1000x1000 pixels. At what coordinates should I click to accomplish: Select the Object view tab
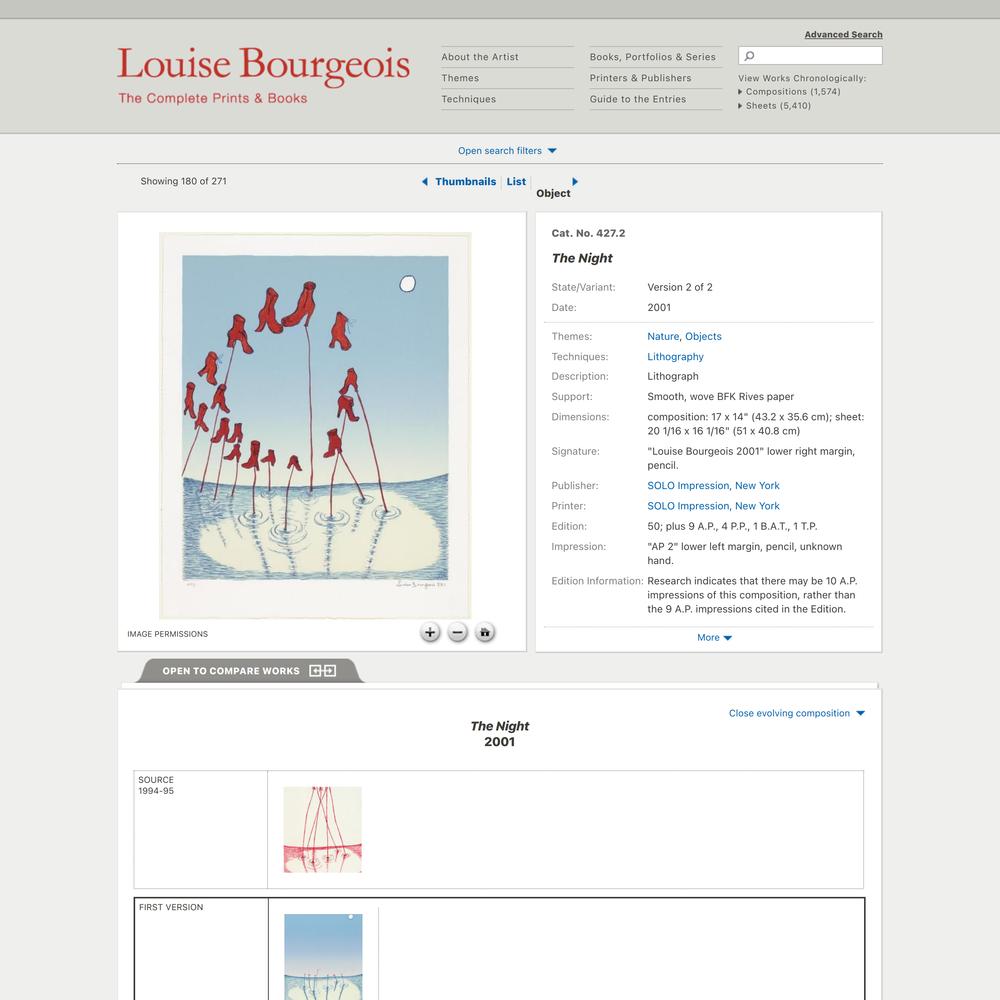pos(553,193)
